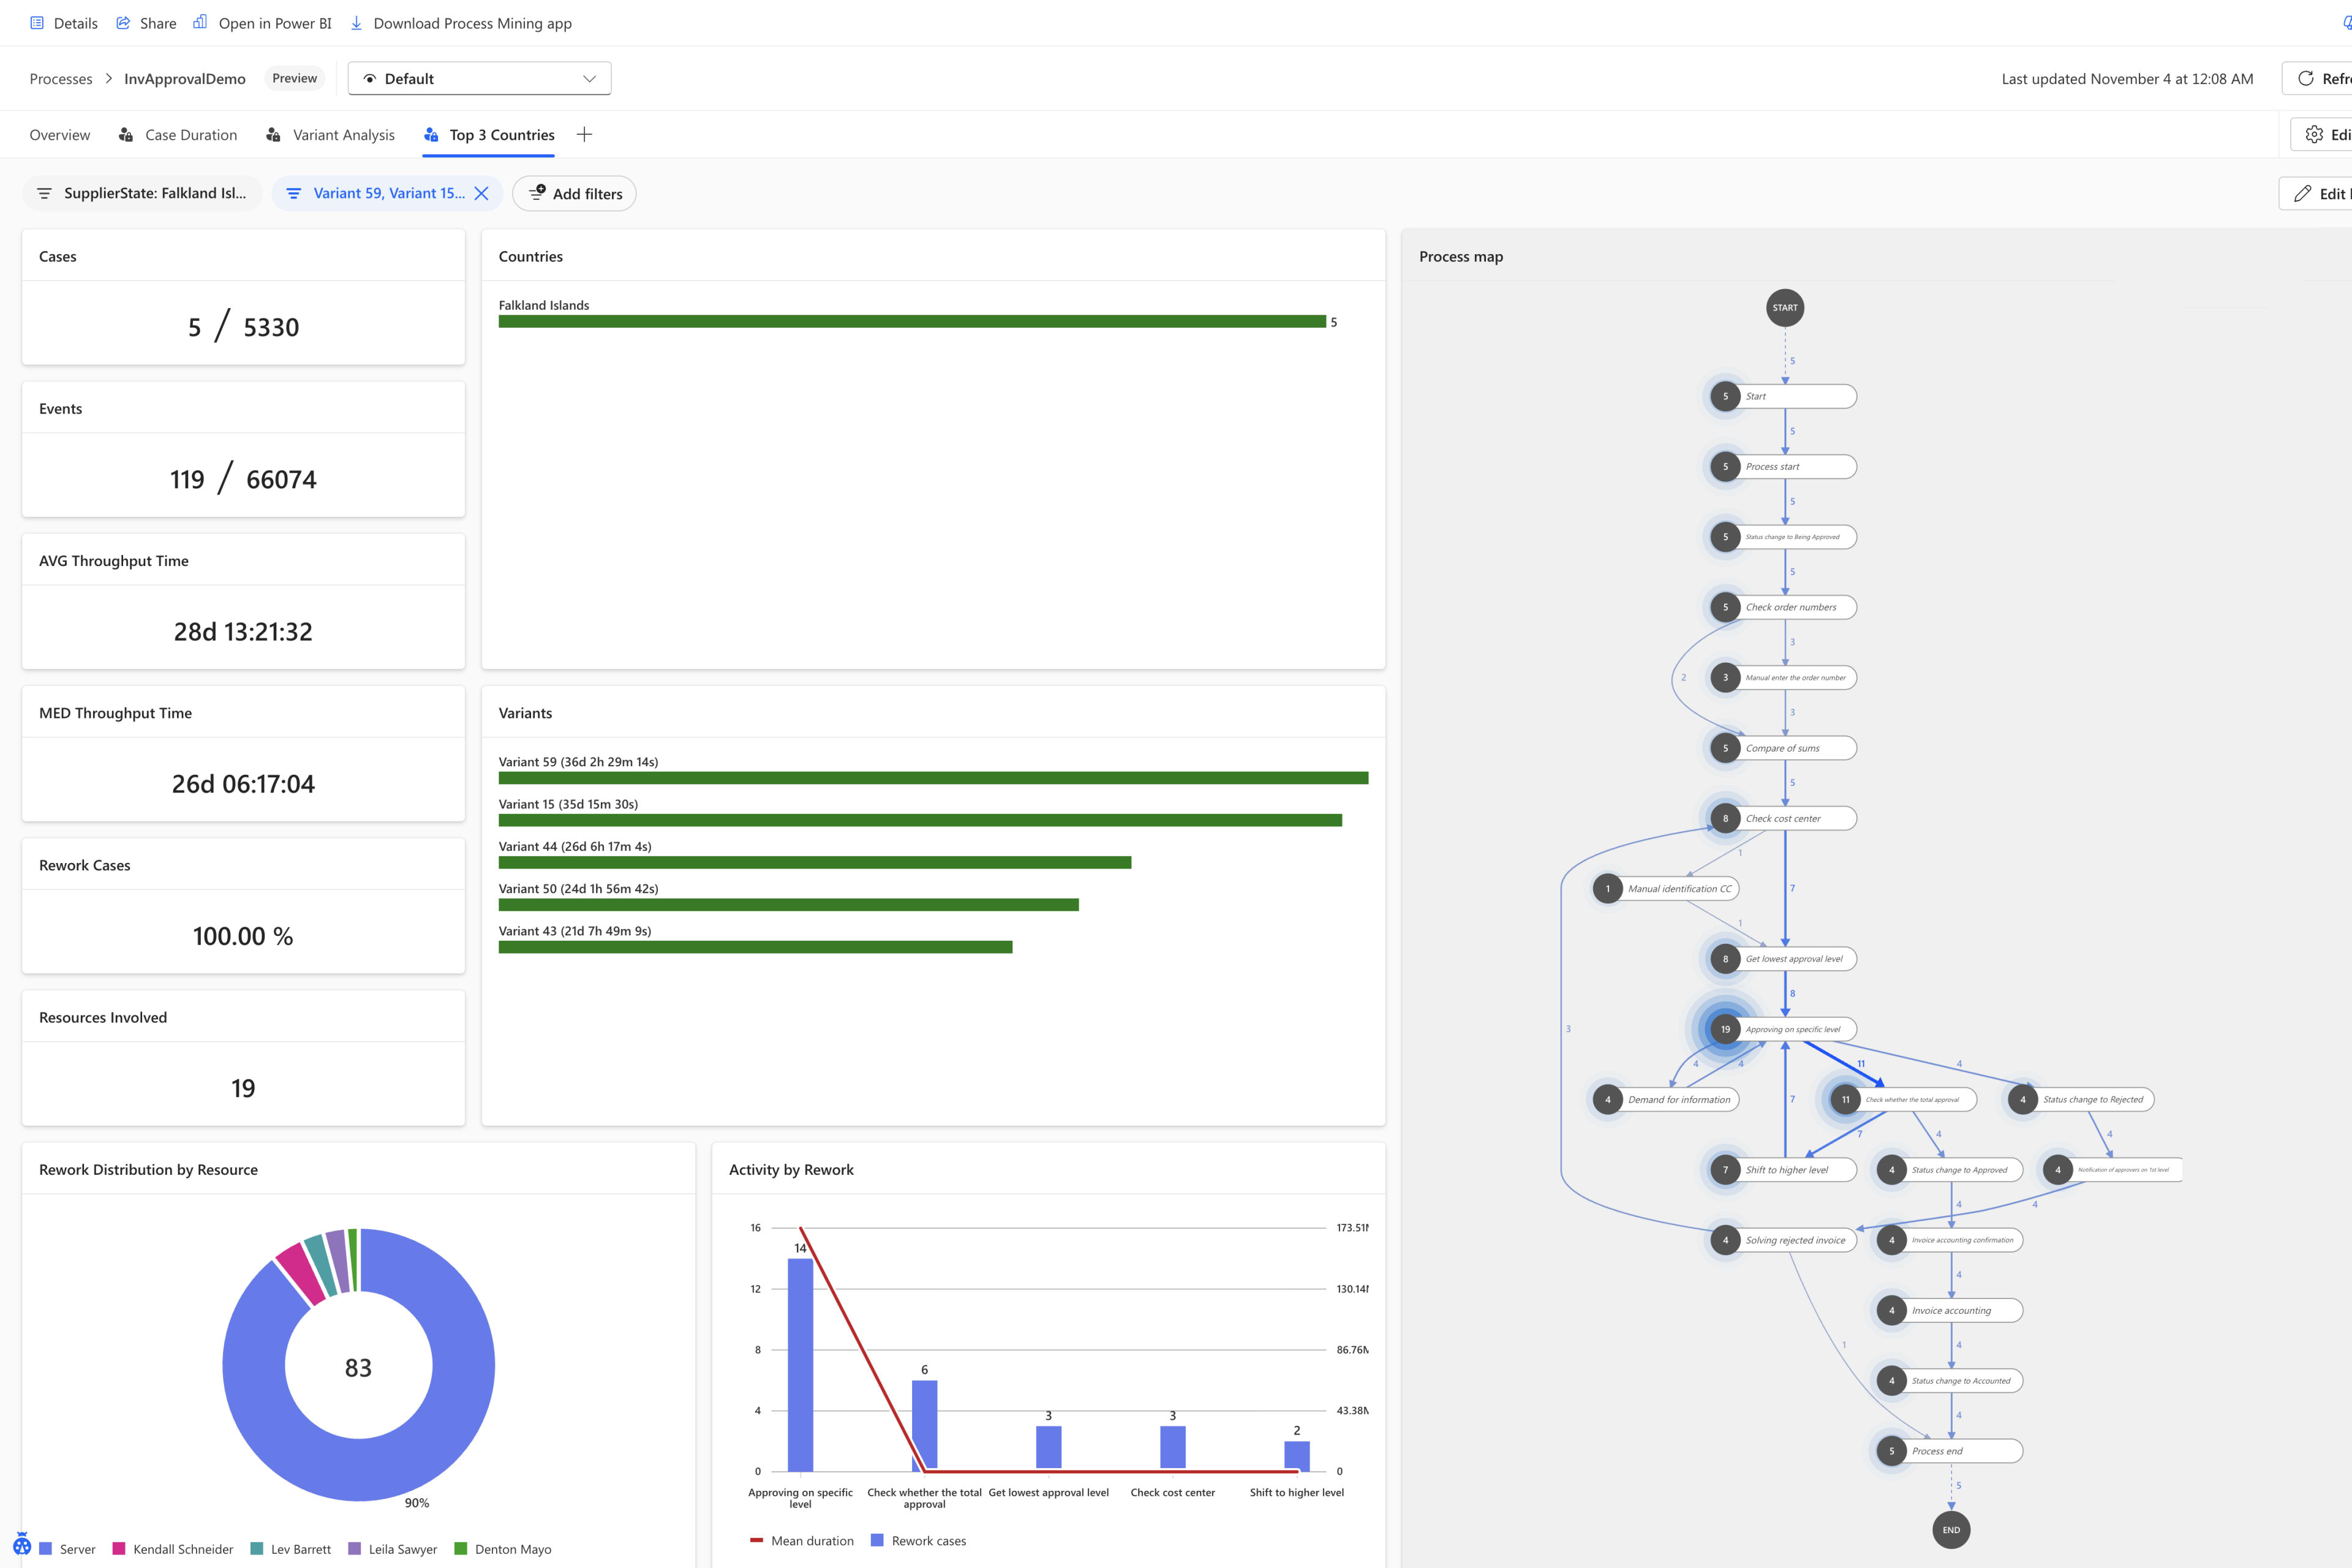This screenshot has height=1568, width=2352.
Task: Click InvApprovalDemo breadcrumb
Action: coord(185,79)
